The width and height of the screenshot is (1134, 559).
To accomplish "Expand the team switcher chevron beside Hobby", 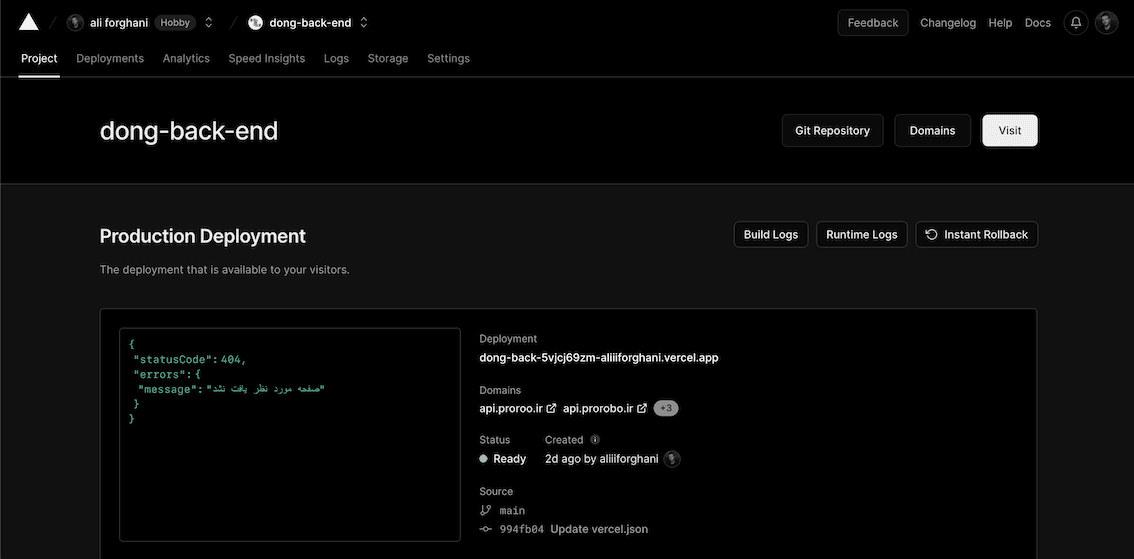I will [x=209, y=22].
